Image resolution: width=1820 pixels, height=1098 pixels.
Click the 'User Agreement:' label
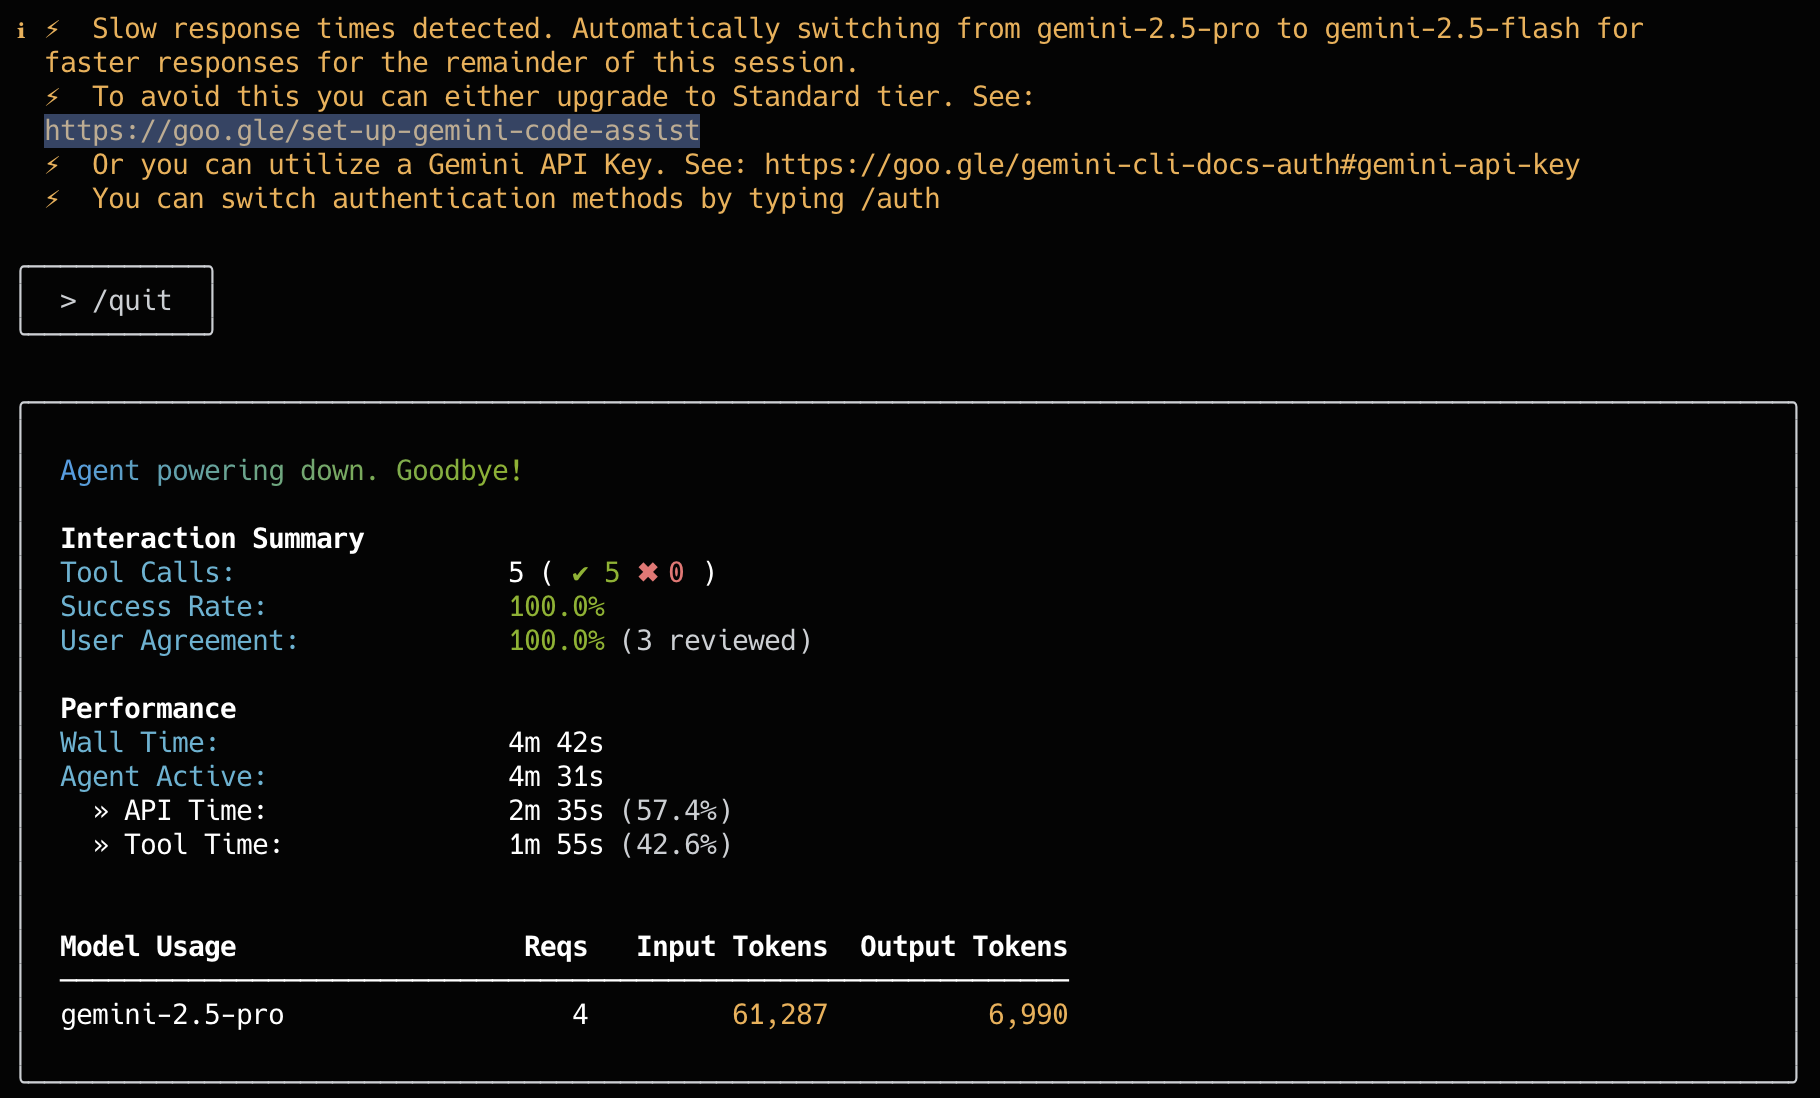coord(179,641)
